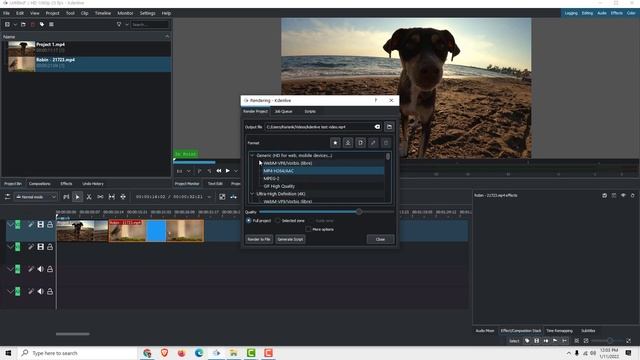Click the tag icon in bottom timeline status bar
Viewport: 640px width, 360px height.
[527, 340]
